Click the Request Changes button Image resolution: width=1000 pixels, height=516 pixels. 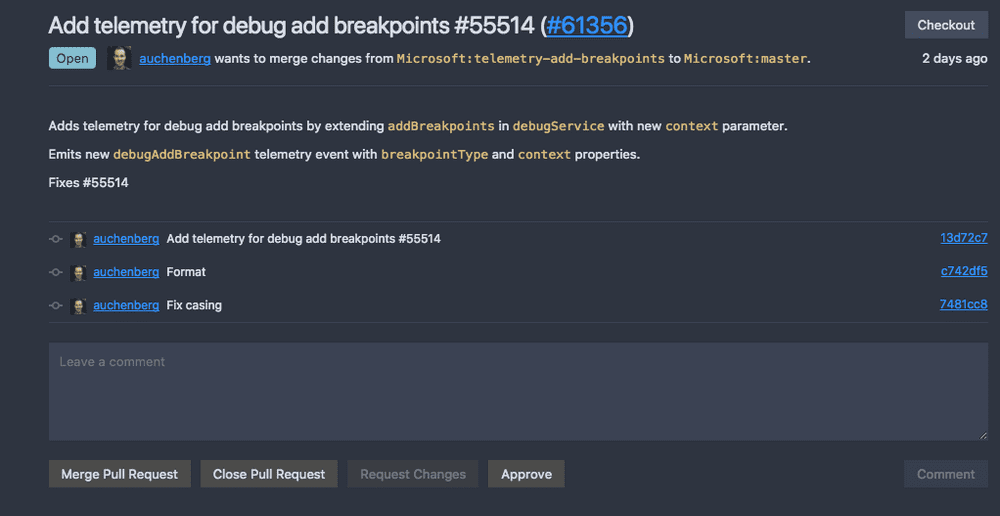pos(413,474)
